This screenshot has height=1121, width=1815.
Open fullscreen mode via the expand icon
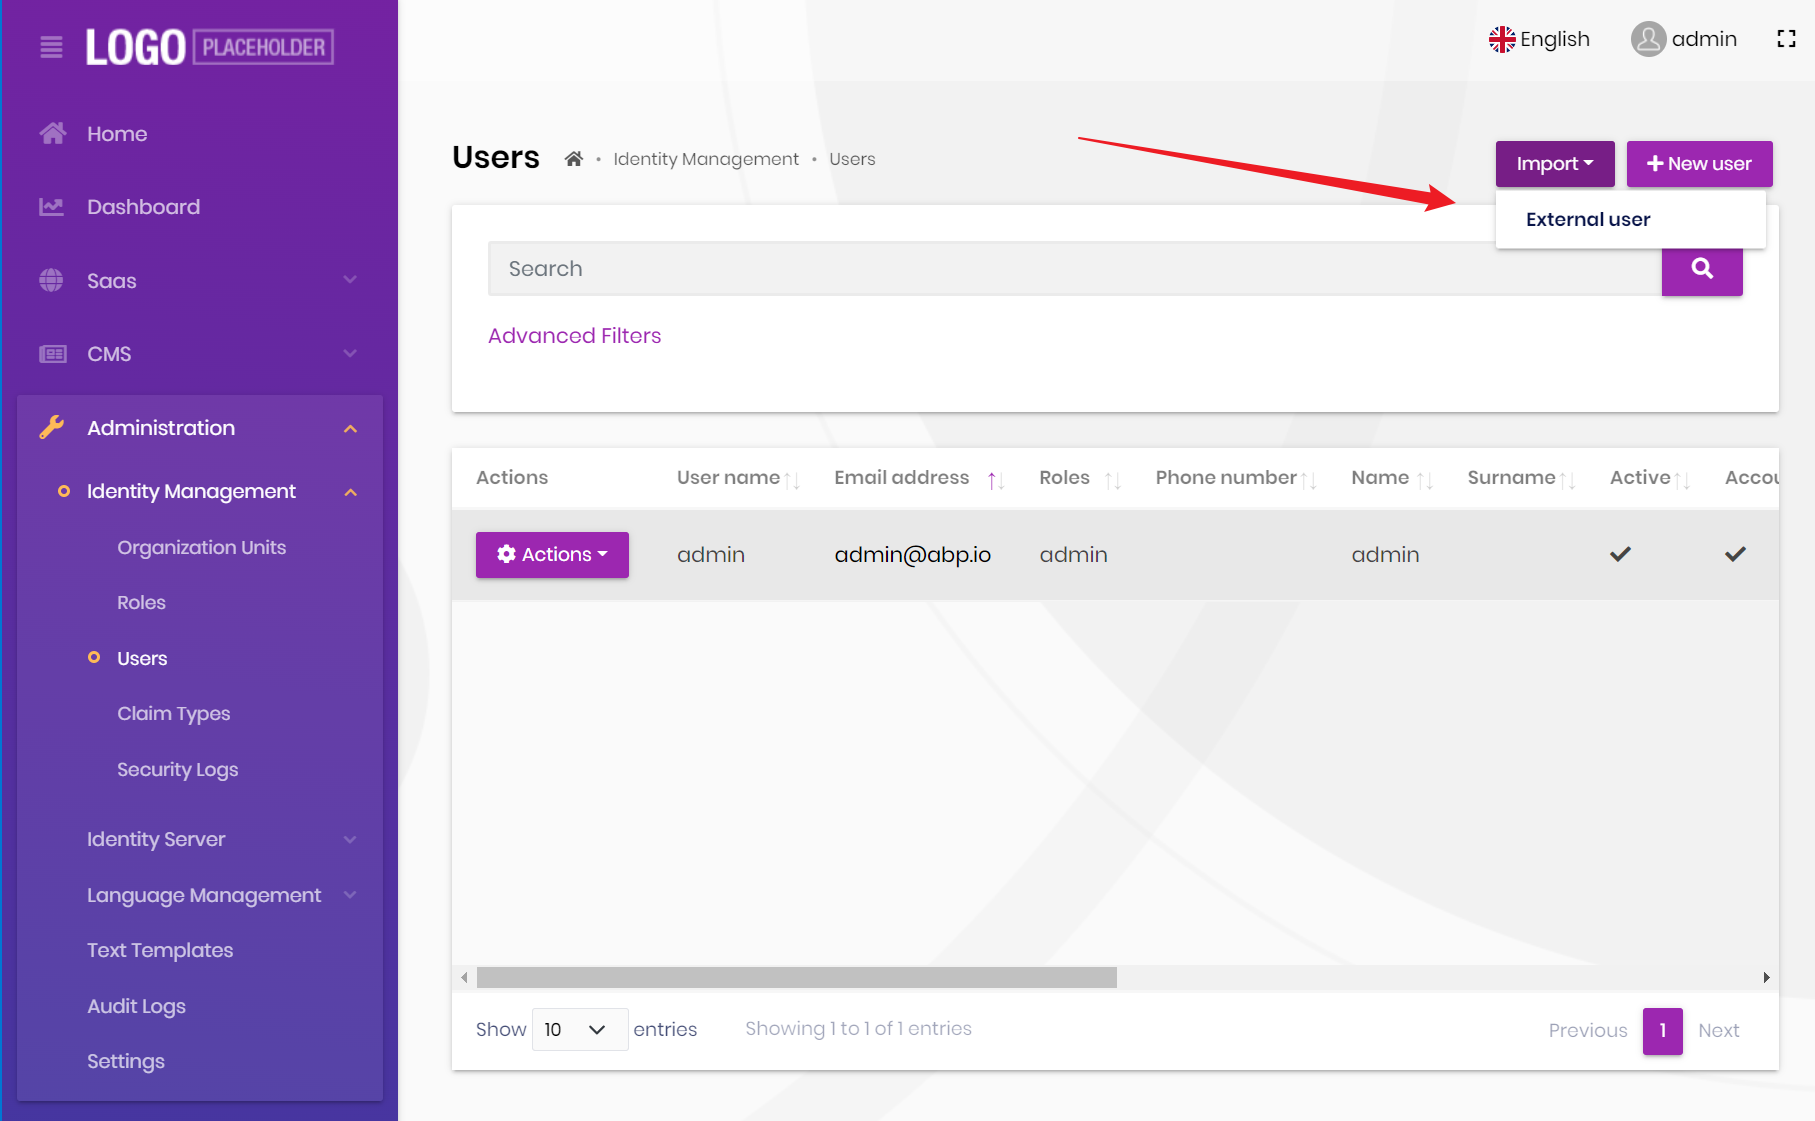pyautogui.click(x=1787, y=38)
